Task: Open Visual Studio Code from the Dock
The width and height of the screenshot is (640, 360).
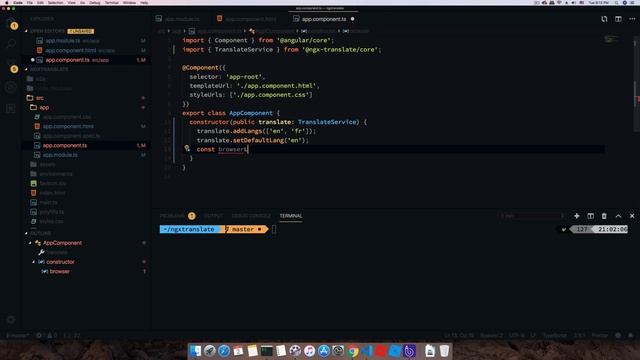Action: tap(367, 351)
